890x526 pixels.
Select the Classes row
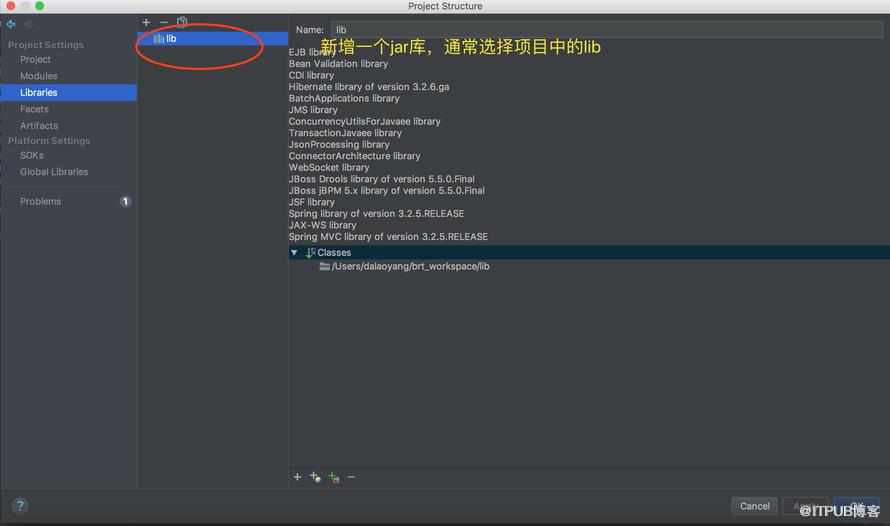pyautogui.click(x=589, y=253)
